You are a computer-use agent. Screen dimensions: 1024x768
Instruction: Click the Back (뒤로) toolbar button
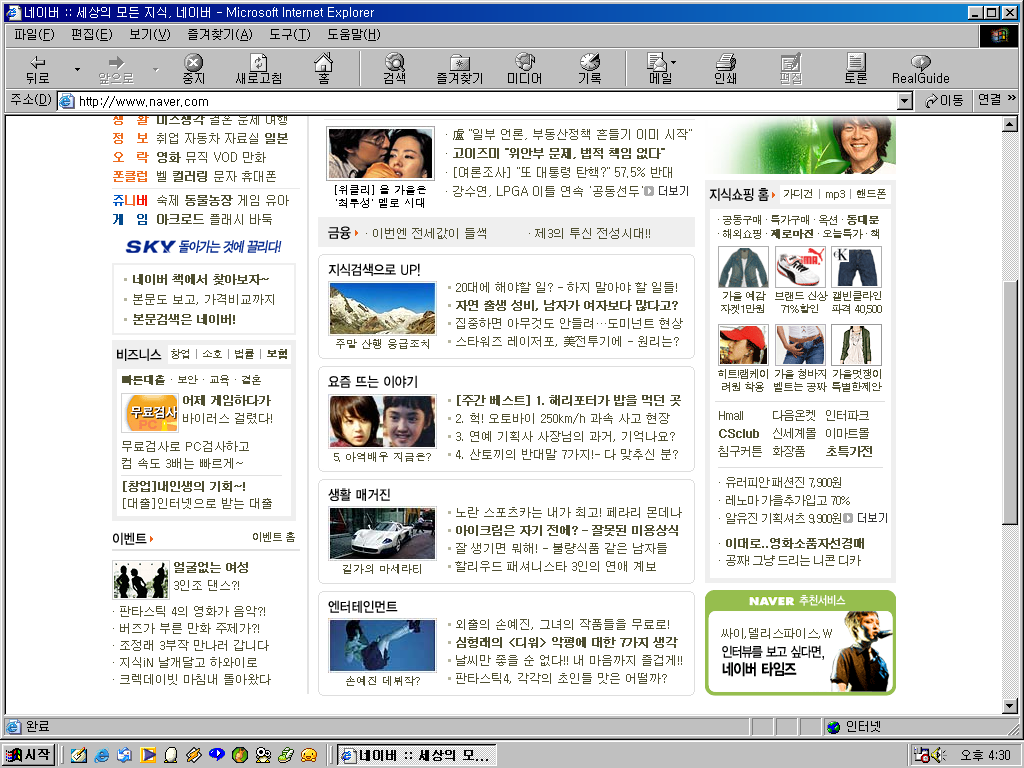[38, 69]
